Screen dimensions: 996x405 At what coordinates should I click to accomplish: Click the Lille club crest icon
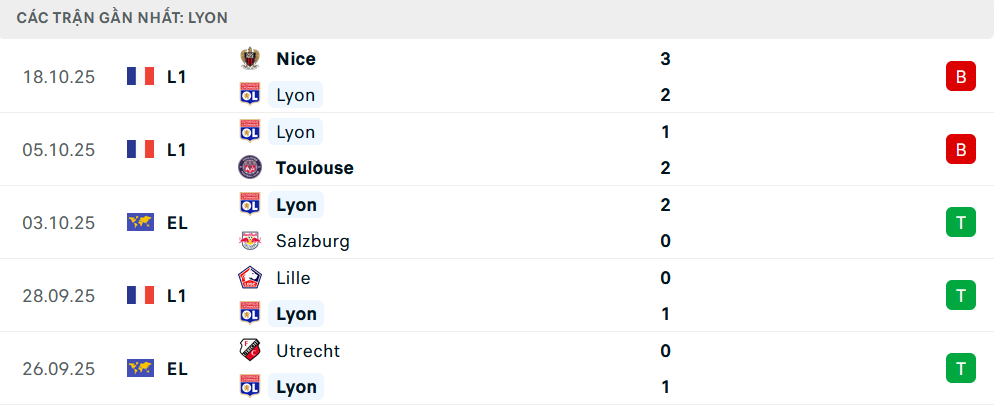pyautogui.click(x=250, y=278)
